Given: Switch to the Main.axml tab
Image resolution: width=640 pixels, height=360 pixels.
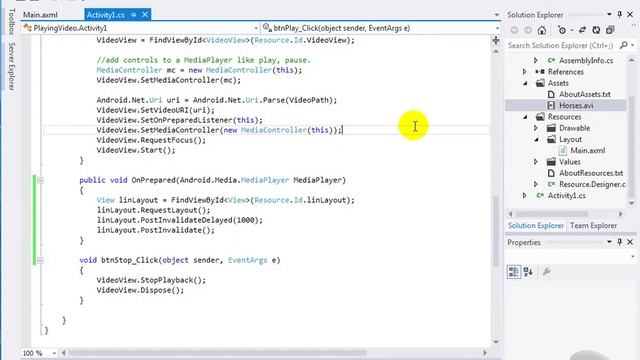Looking at the screenshot, I should pos(40,15).
